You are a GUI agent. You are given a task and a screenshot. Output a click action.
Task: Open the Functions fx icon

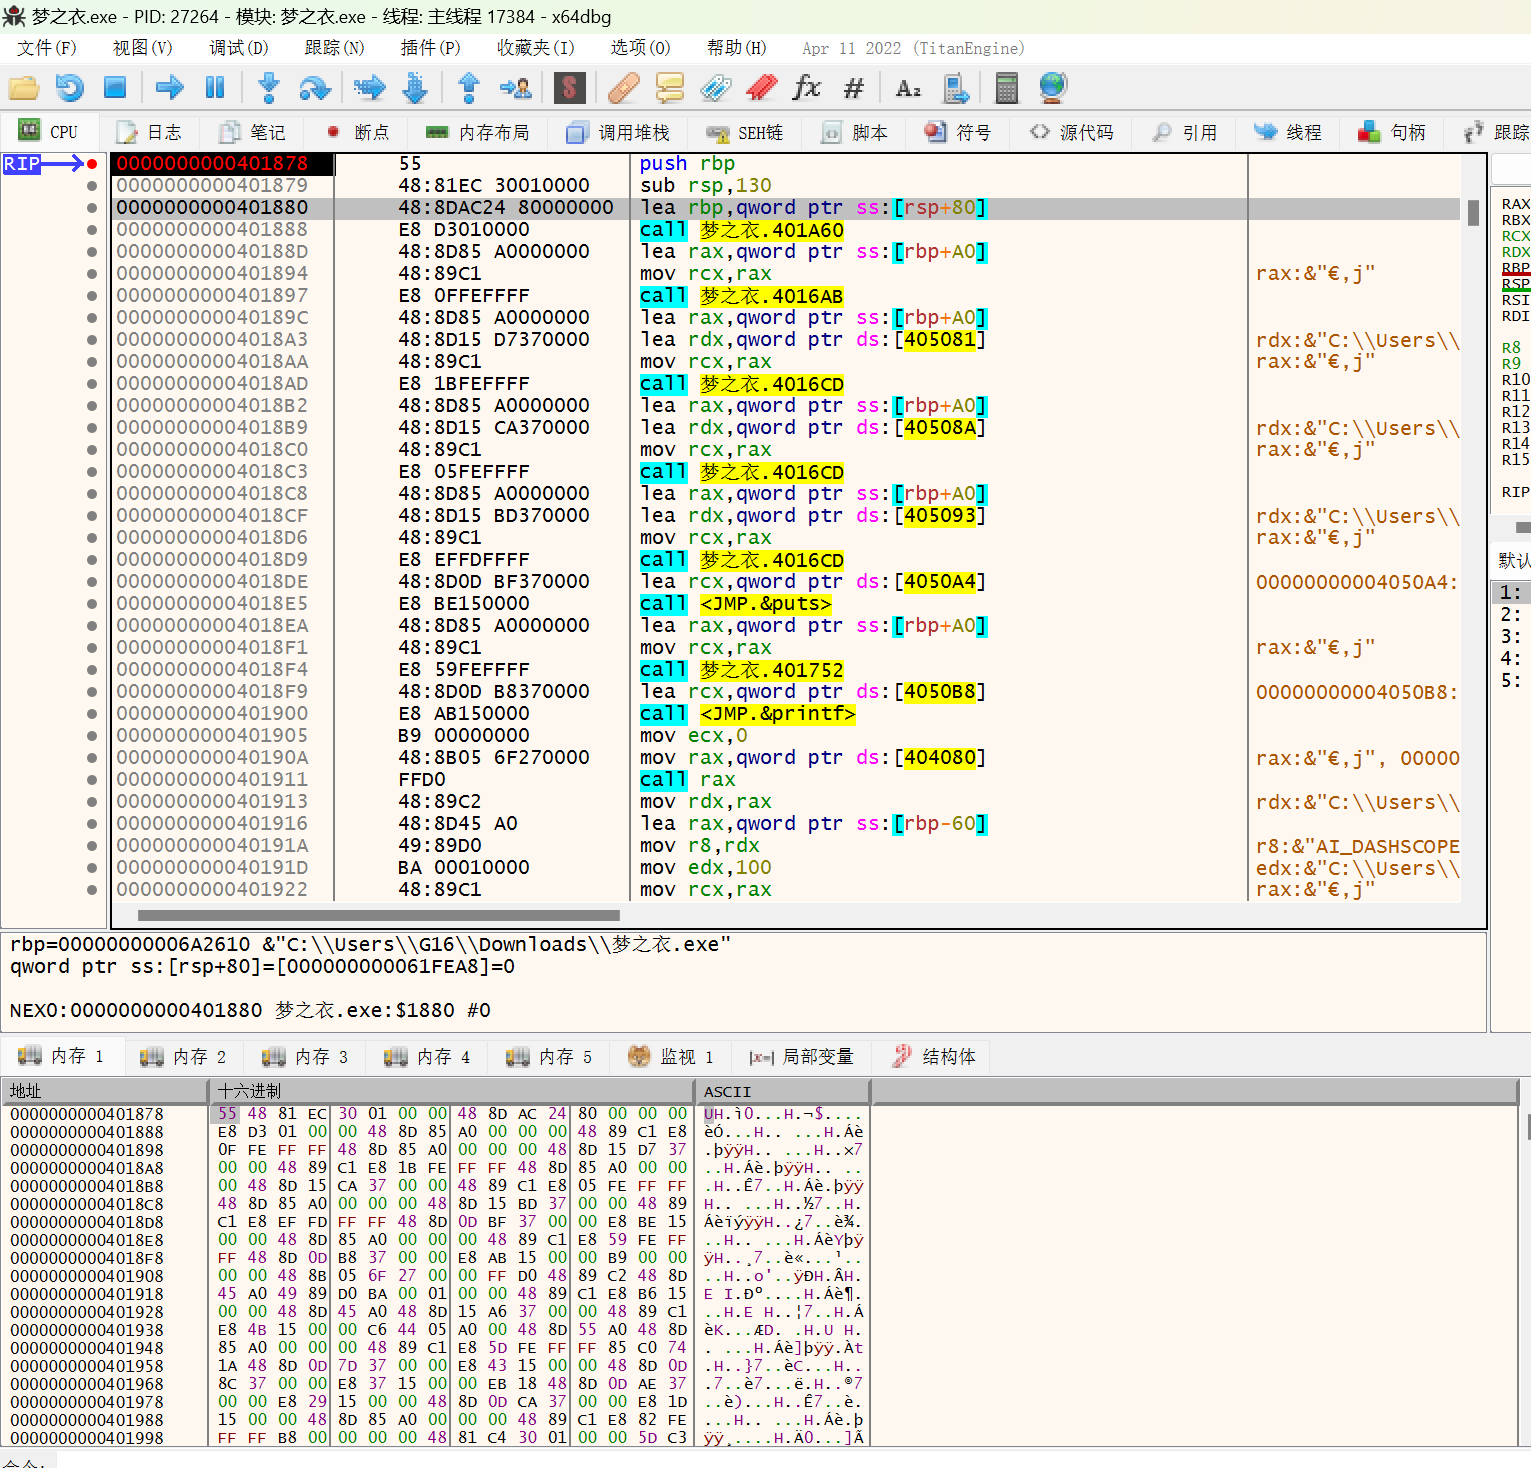(806, 88)
